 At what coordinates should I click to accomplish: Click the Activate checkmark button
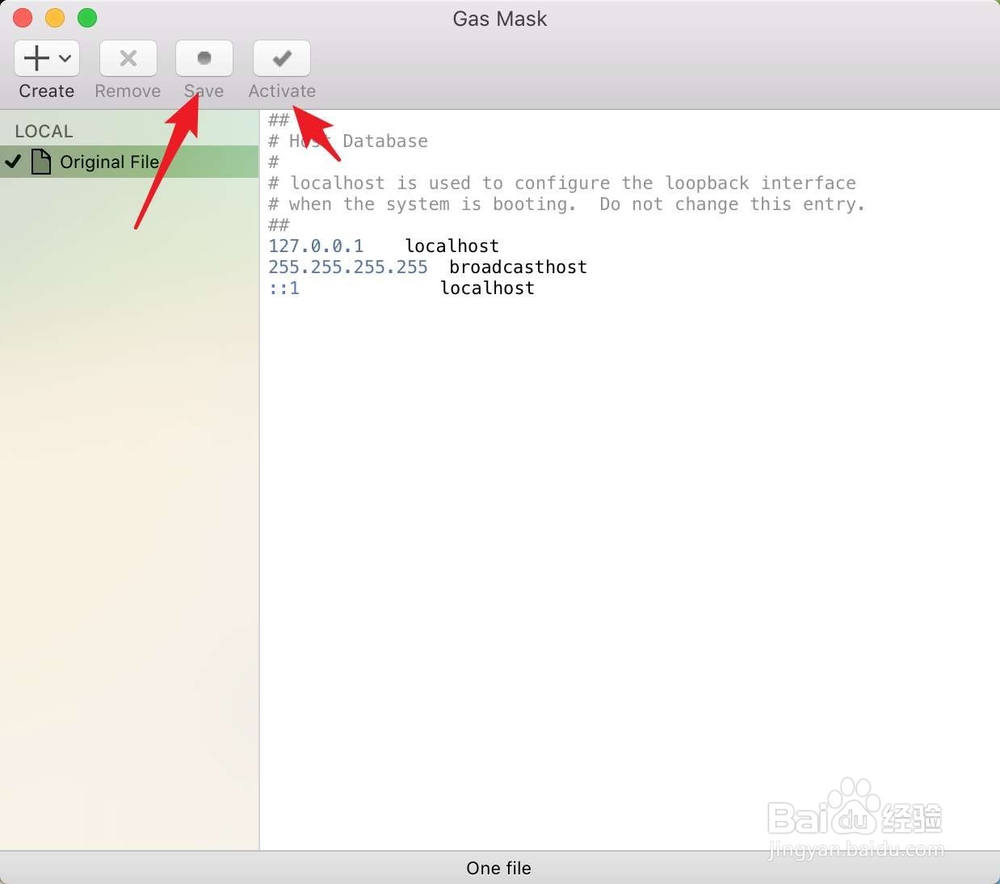tap(282, 58)
